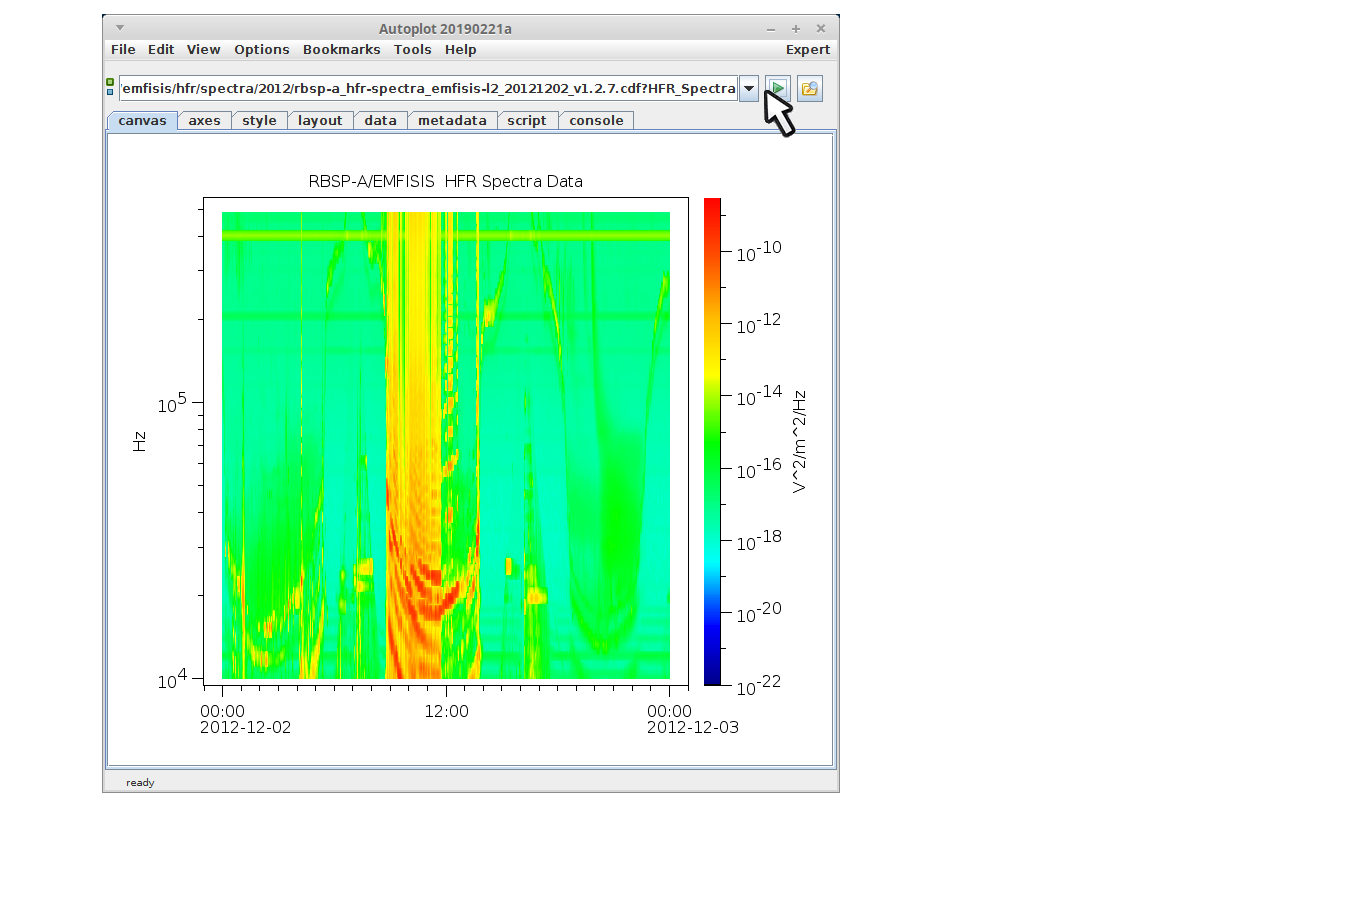Click inside the data URI text field
1345x916 pixels.
click(428, 89)
